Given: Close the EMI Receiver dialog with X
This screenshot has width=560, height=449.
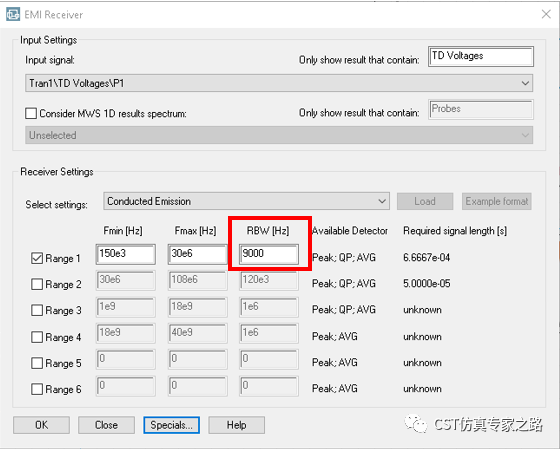Looking at the screenshot, I should coord(546,14).
